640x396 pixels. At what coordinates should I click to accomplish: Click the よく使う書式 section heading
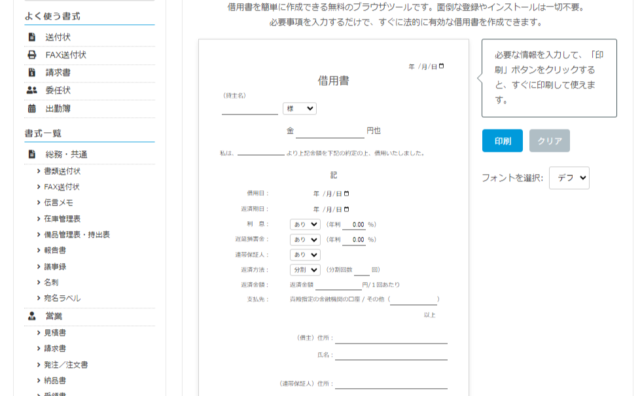[x=52, y=16]
